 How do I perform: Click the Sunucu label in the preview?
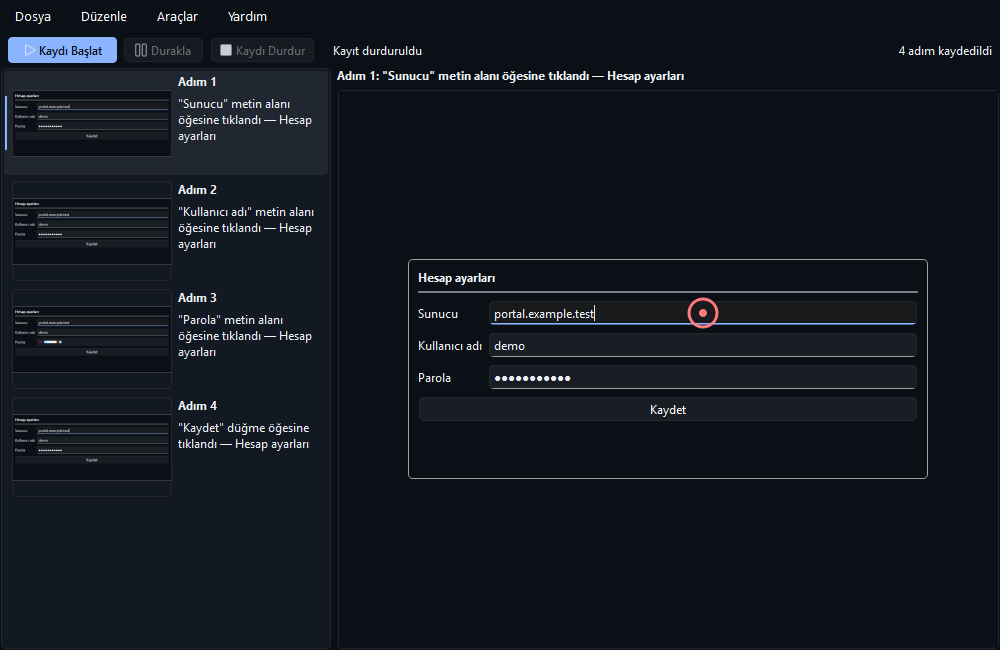438,314
